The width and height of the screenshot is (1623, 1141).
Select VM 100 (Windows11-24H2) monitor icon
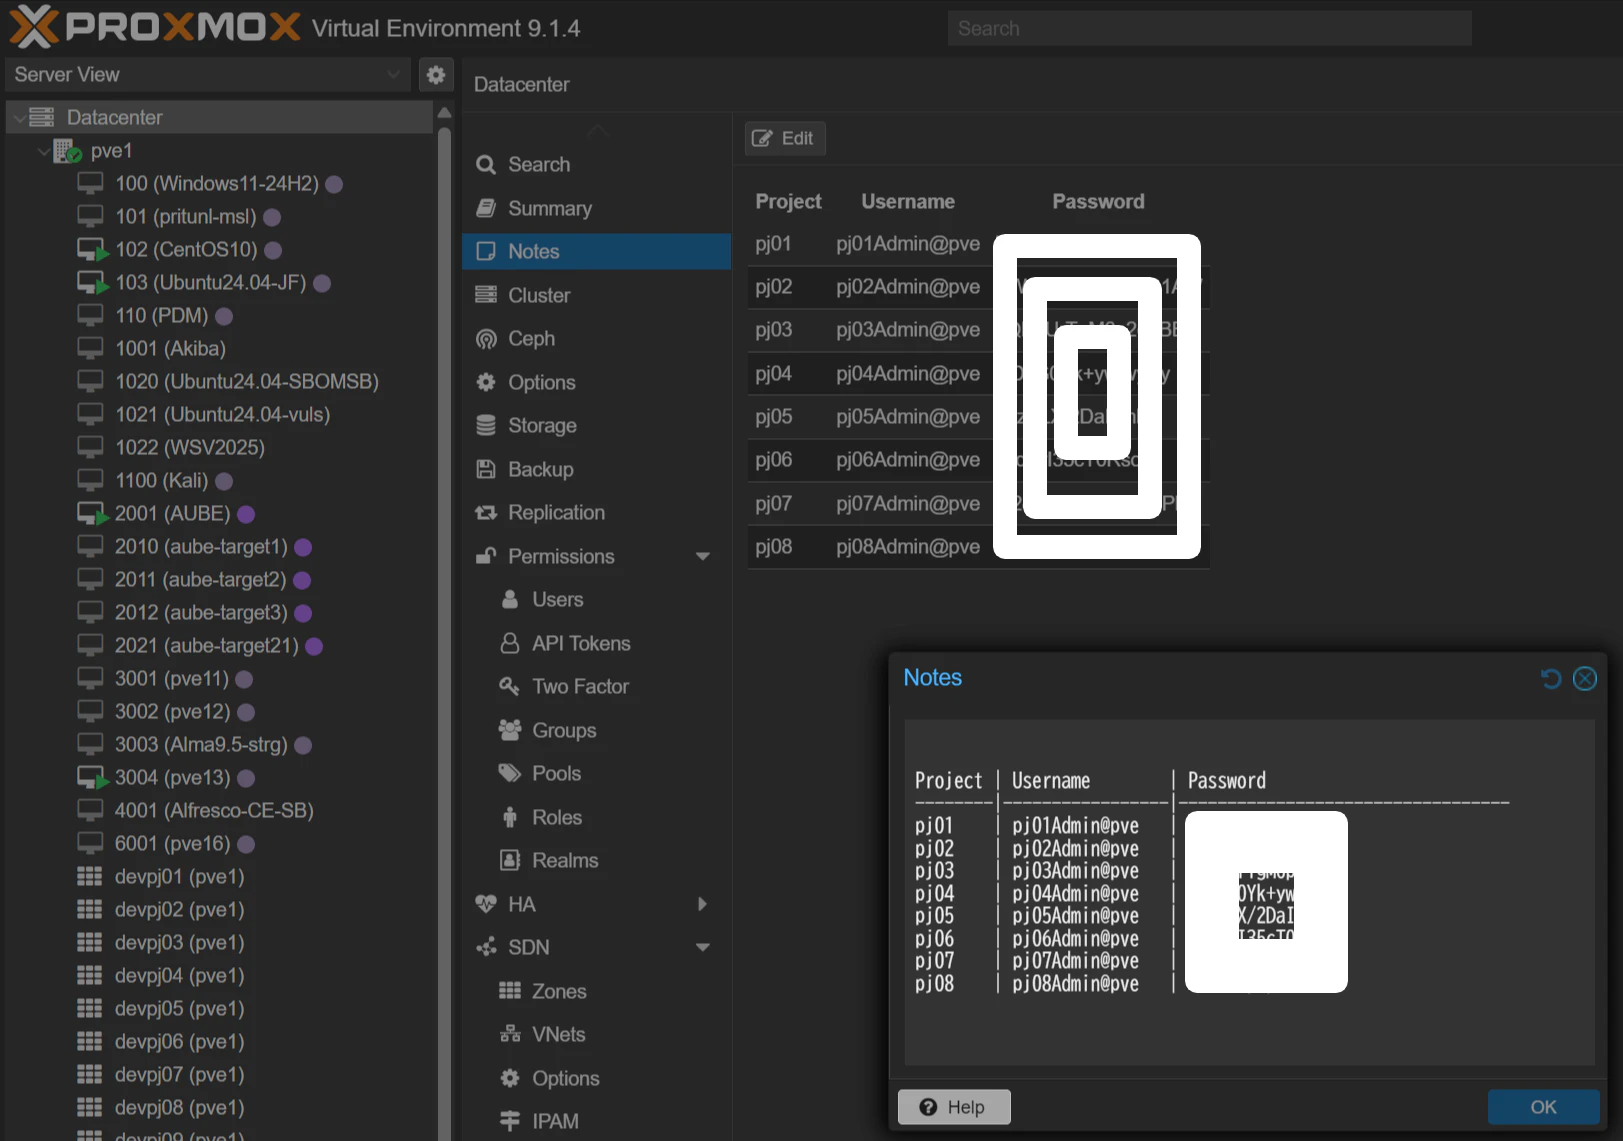pos(90,184)
